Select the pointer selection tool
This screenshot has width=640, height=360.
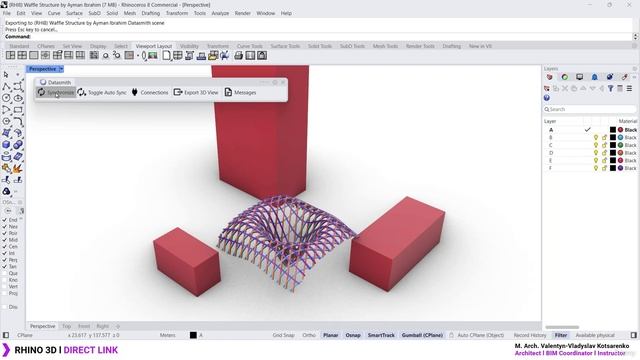(6, 75)
